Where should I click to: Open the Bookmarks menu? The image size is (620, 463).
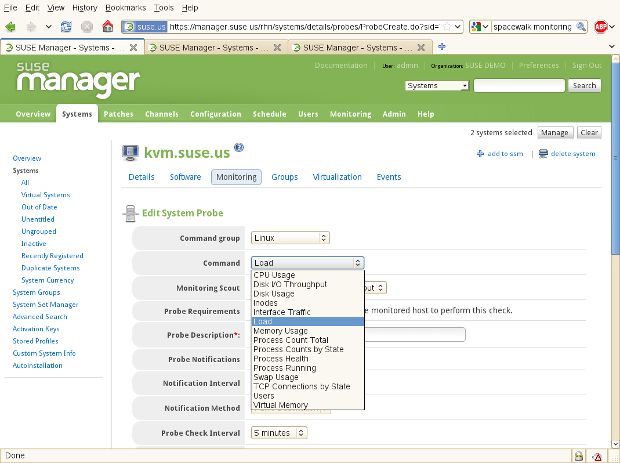[126, 8]
